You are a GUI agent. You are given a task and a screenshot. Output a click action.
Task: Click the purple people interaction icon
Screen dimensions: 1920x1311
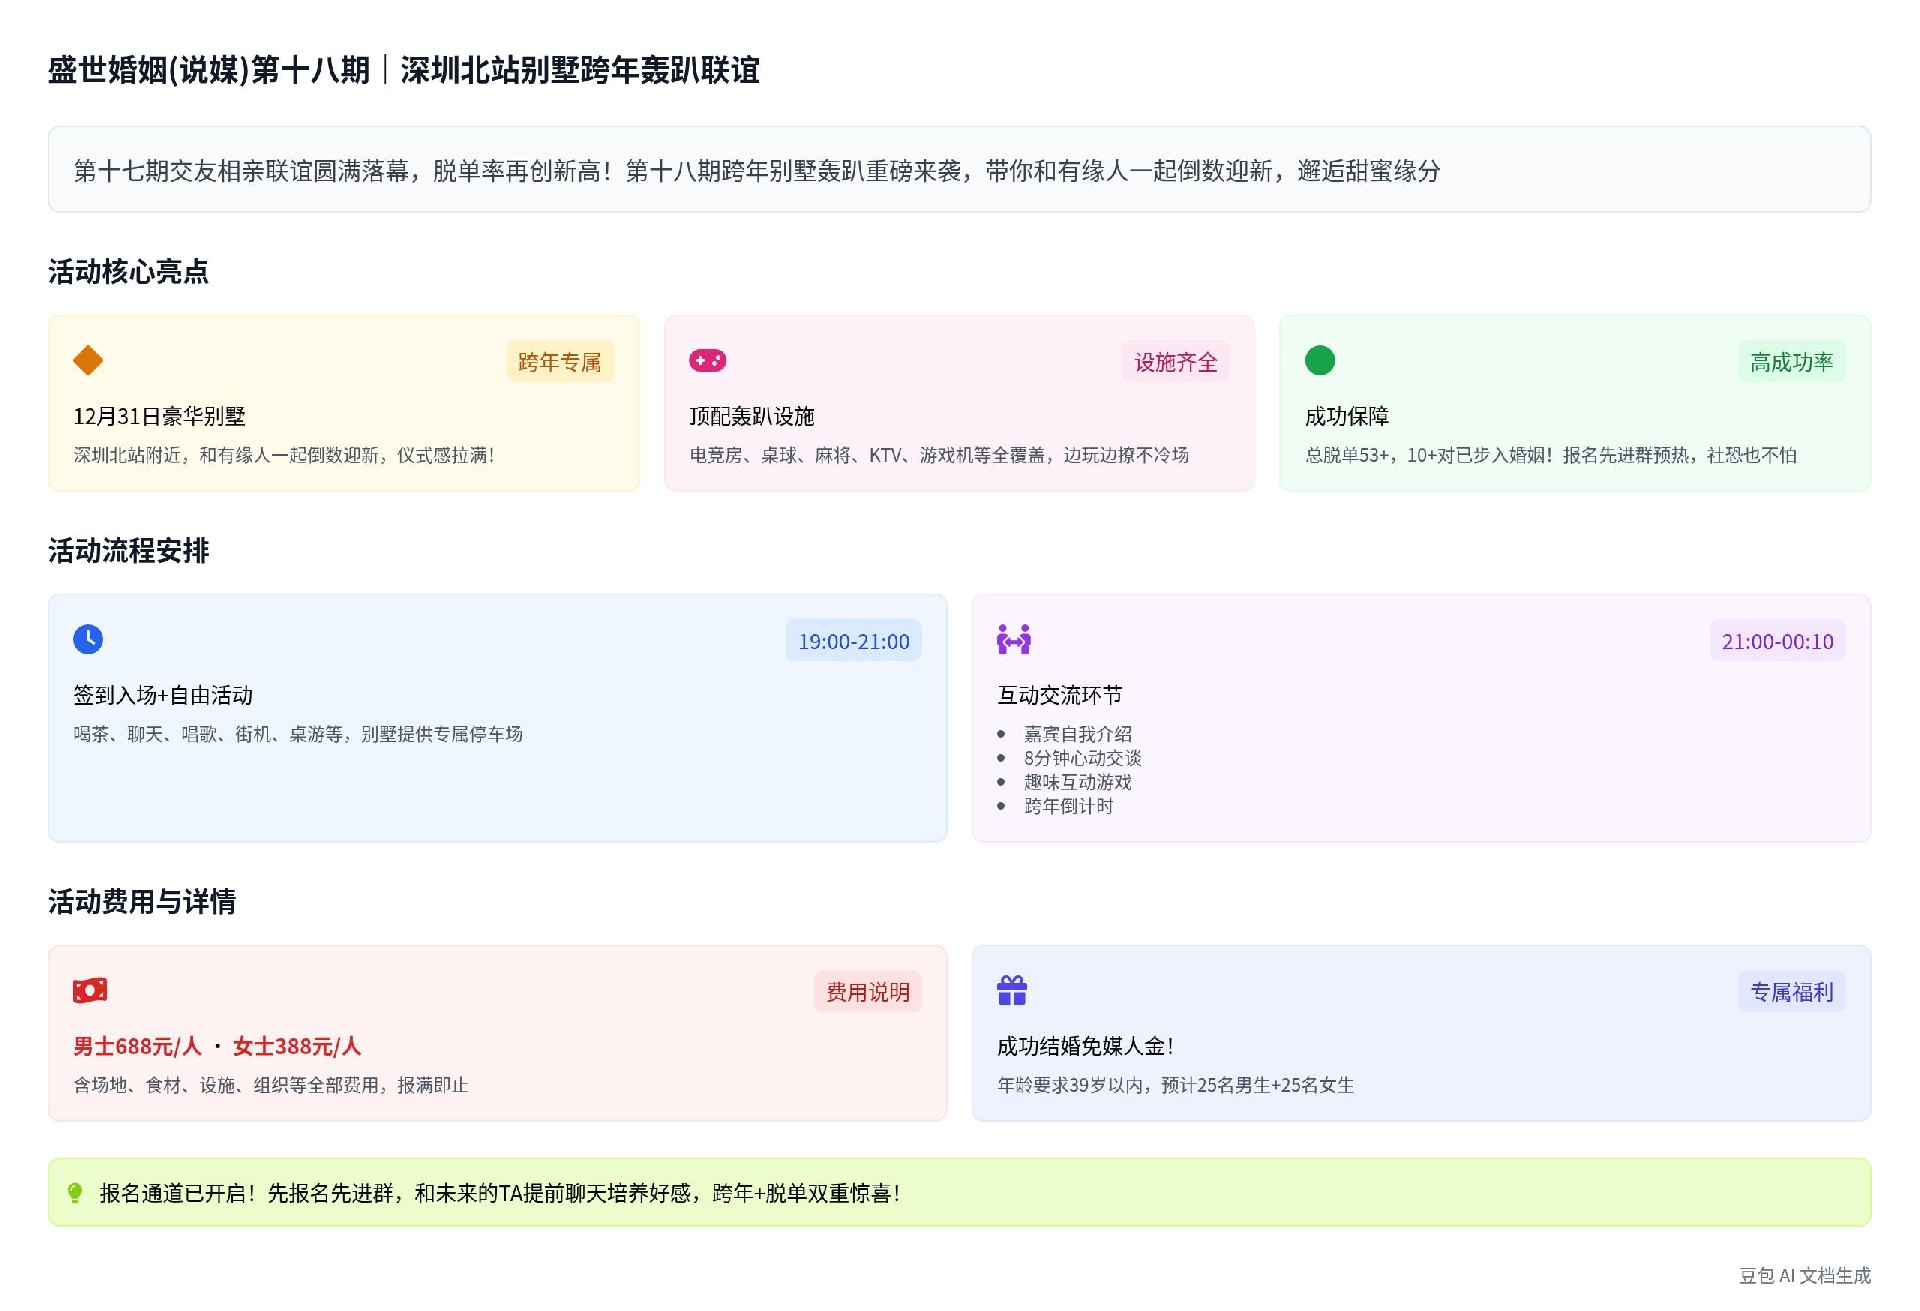(1013, 639)
